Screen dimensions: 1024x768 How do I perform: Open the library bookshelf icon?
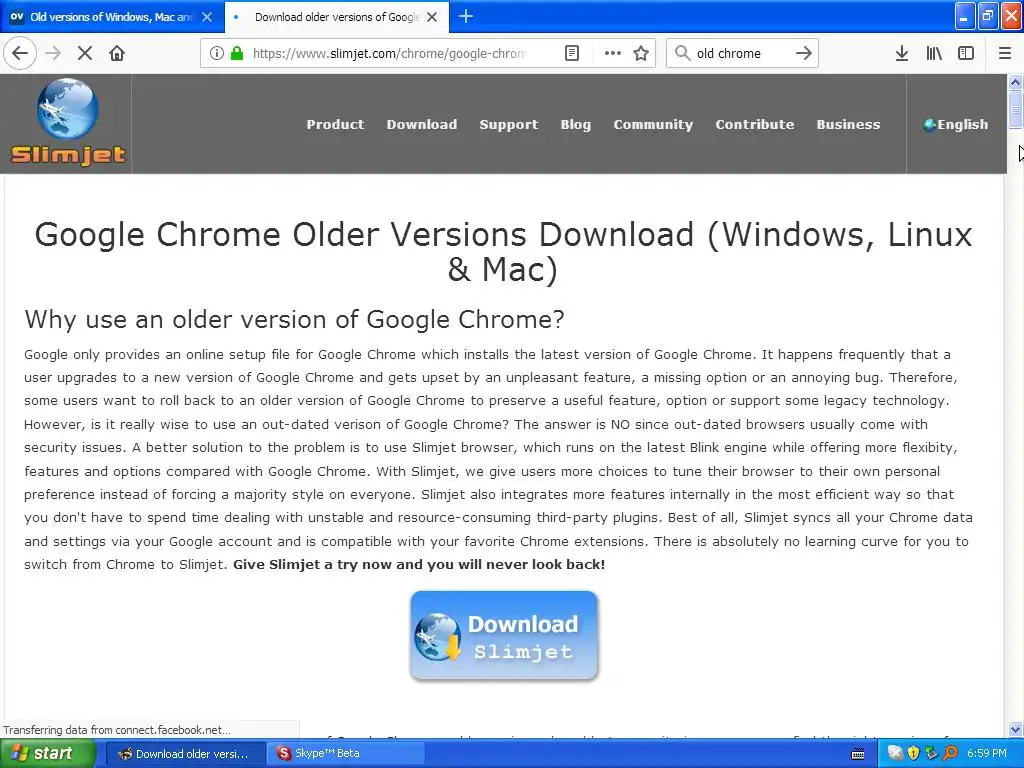(934, 53)
